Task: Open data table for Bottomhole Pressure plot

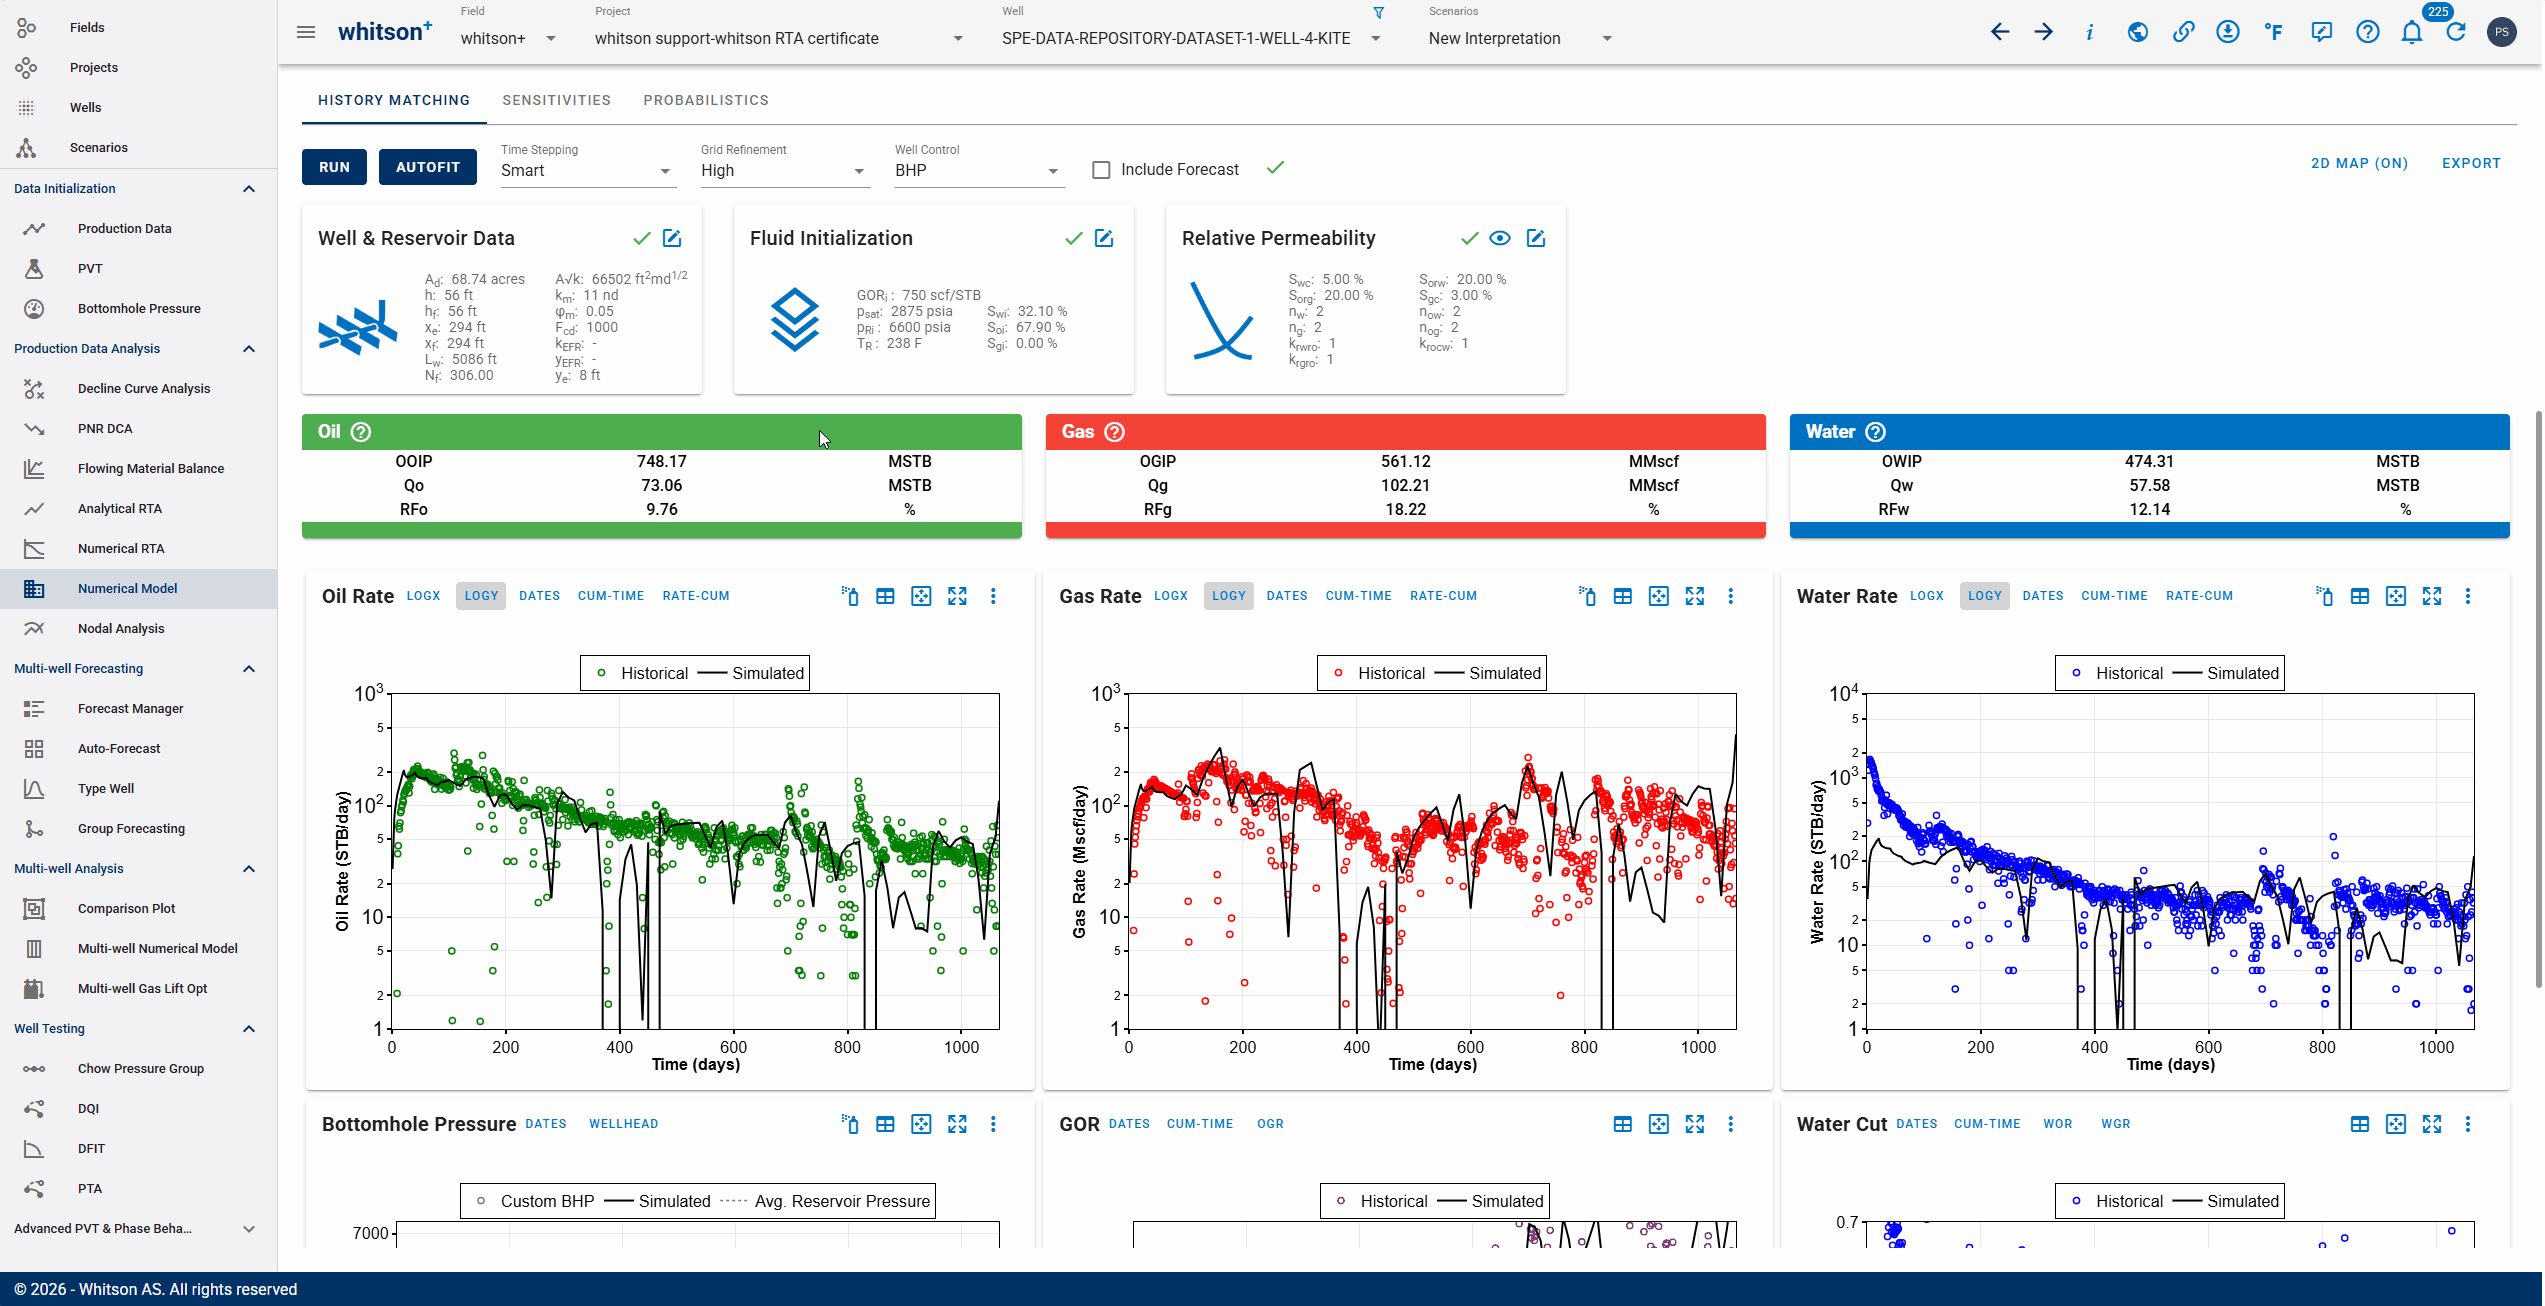Action: 885,1124
